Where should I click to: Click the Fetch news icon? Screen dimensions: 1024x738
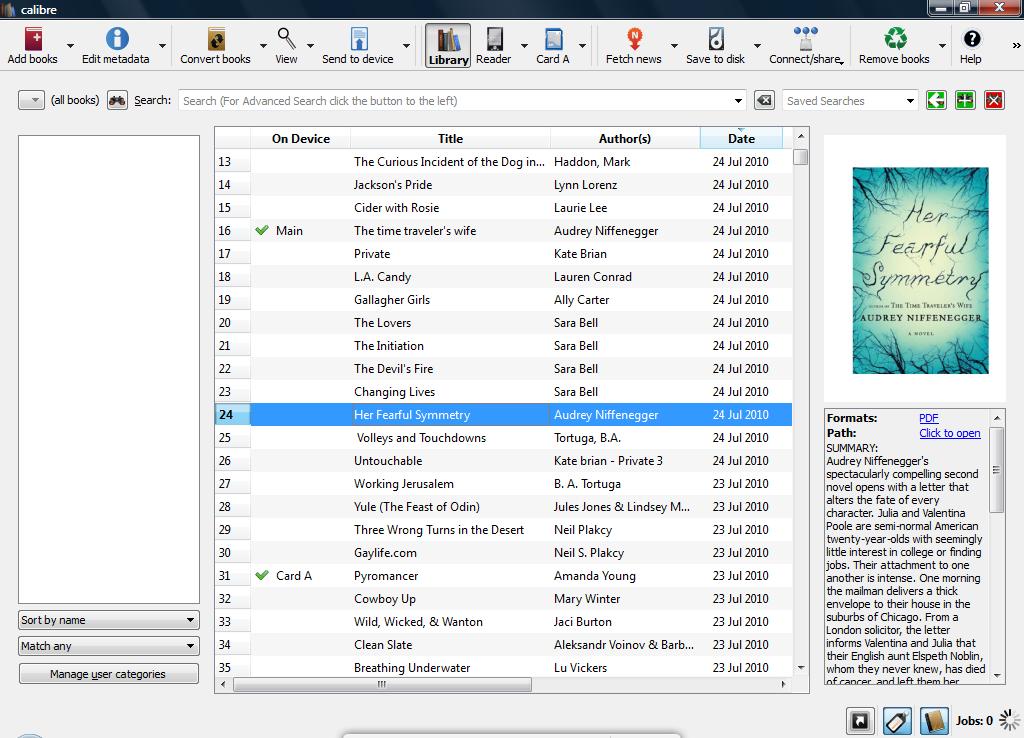[x=634, y=39]
